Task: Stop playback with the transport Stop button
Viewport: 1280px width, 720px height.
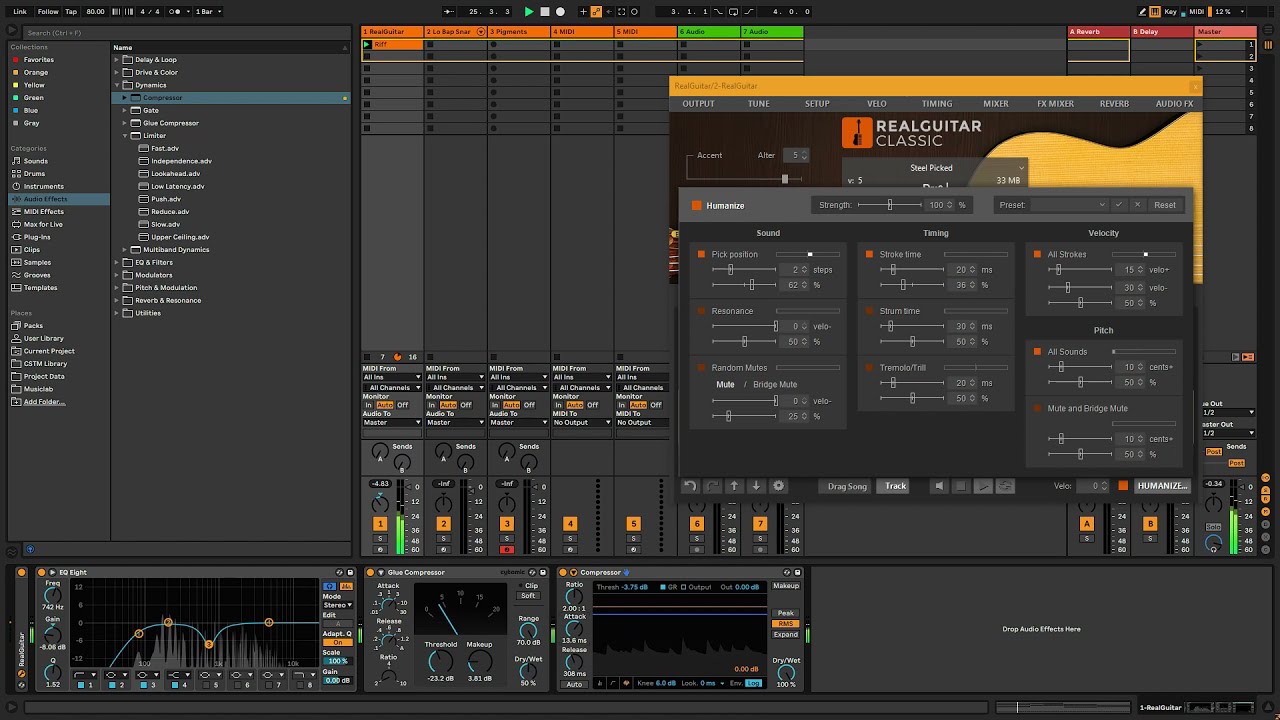Action: (545, 12)
